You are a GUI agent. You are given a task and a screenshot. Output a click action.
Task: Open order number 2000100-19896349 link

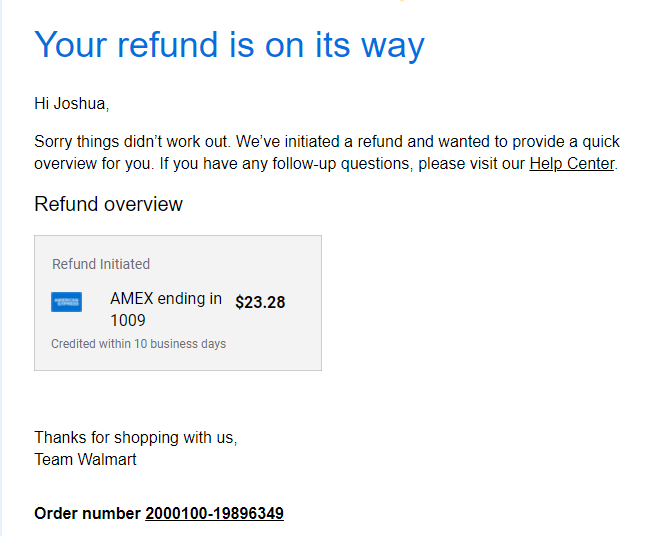tap(215, 513)
